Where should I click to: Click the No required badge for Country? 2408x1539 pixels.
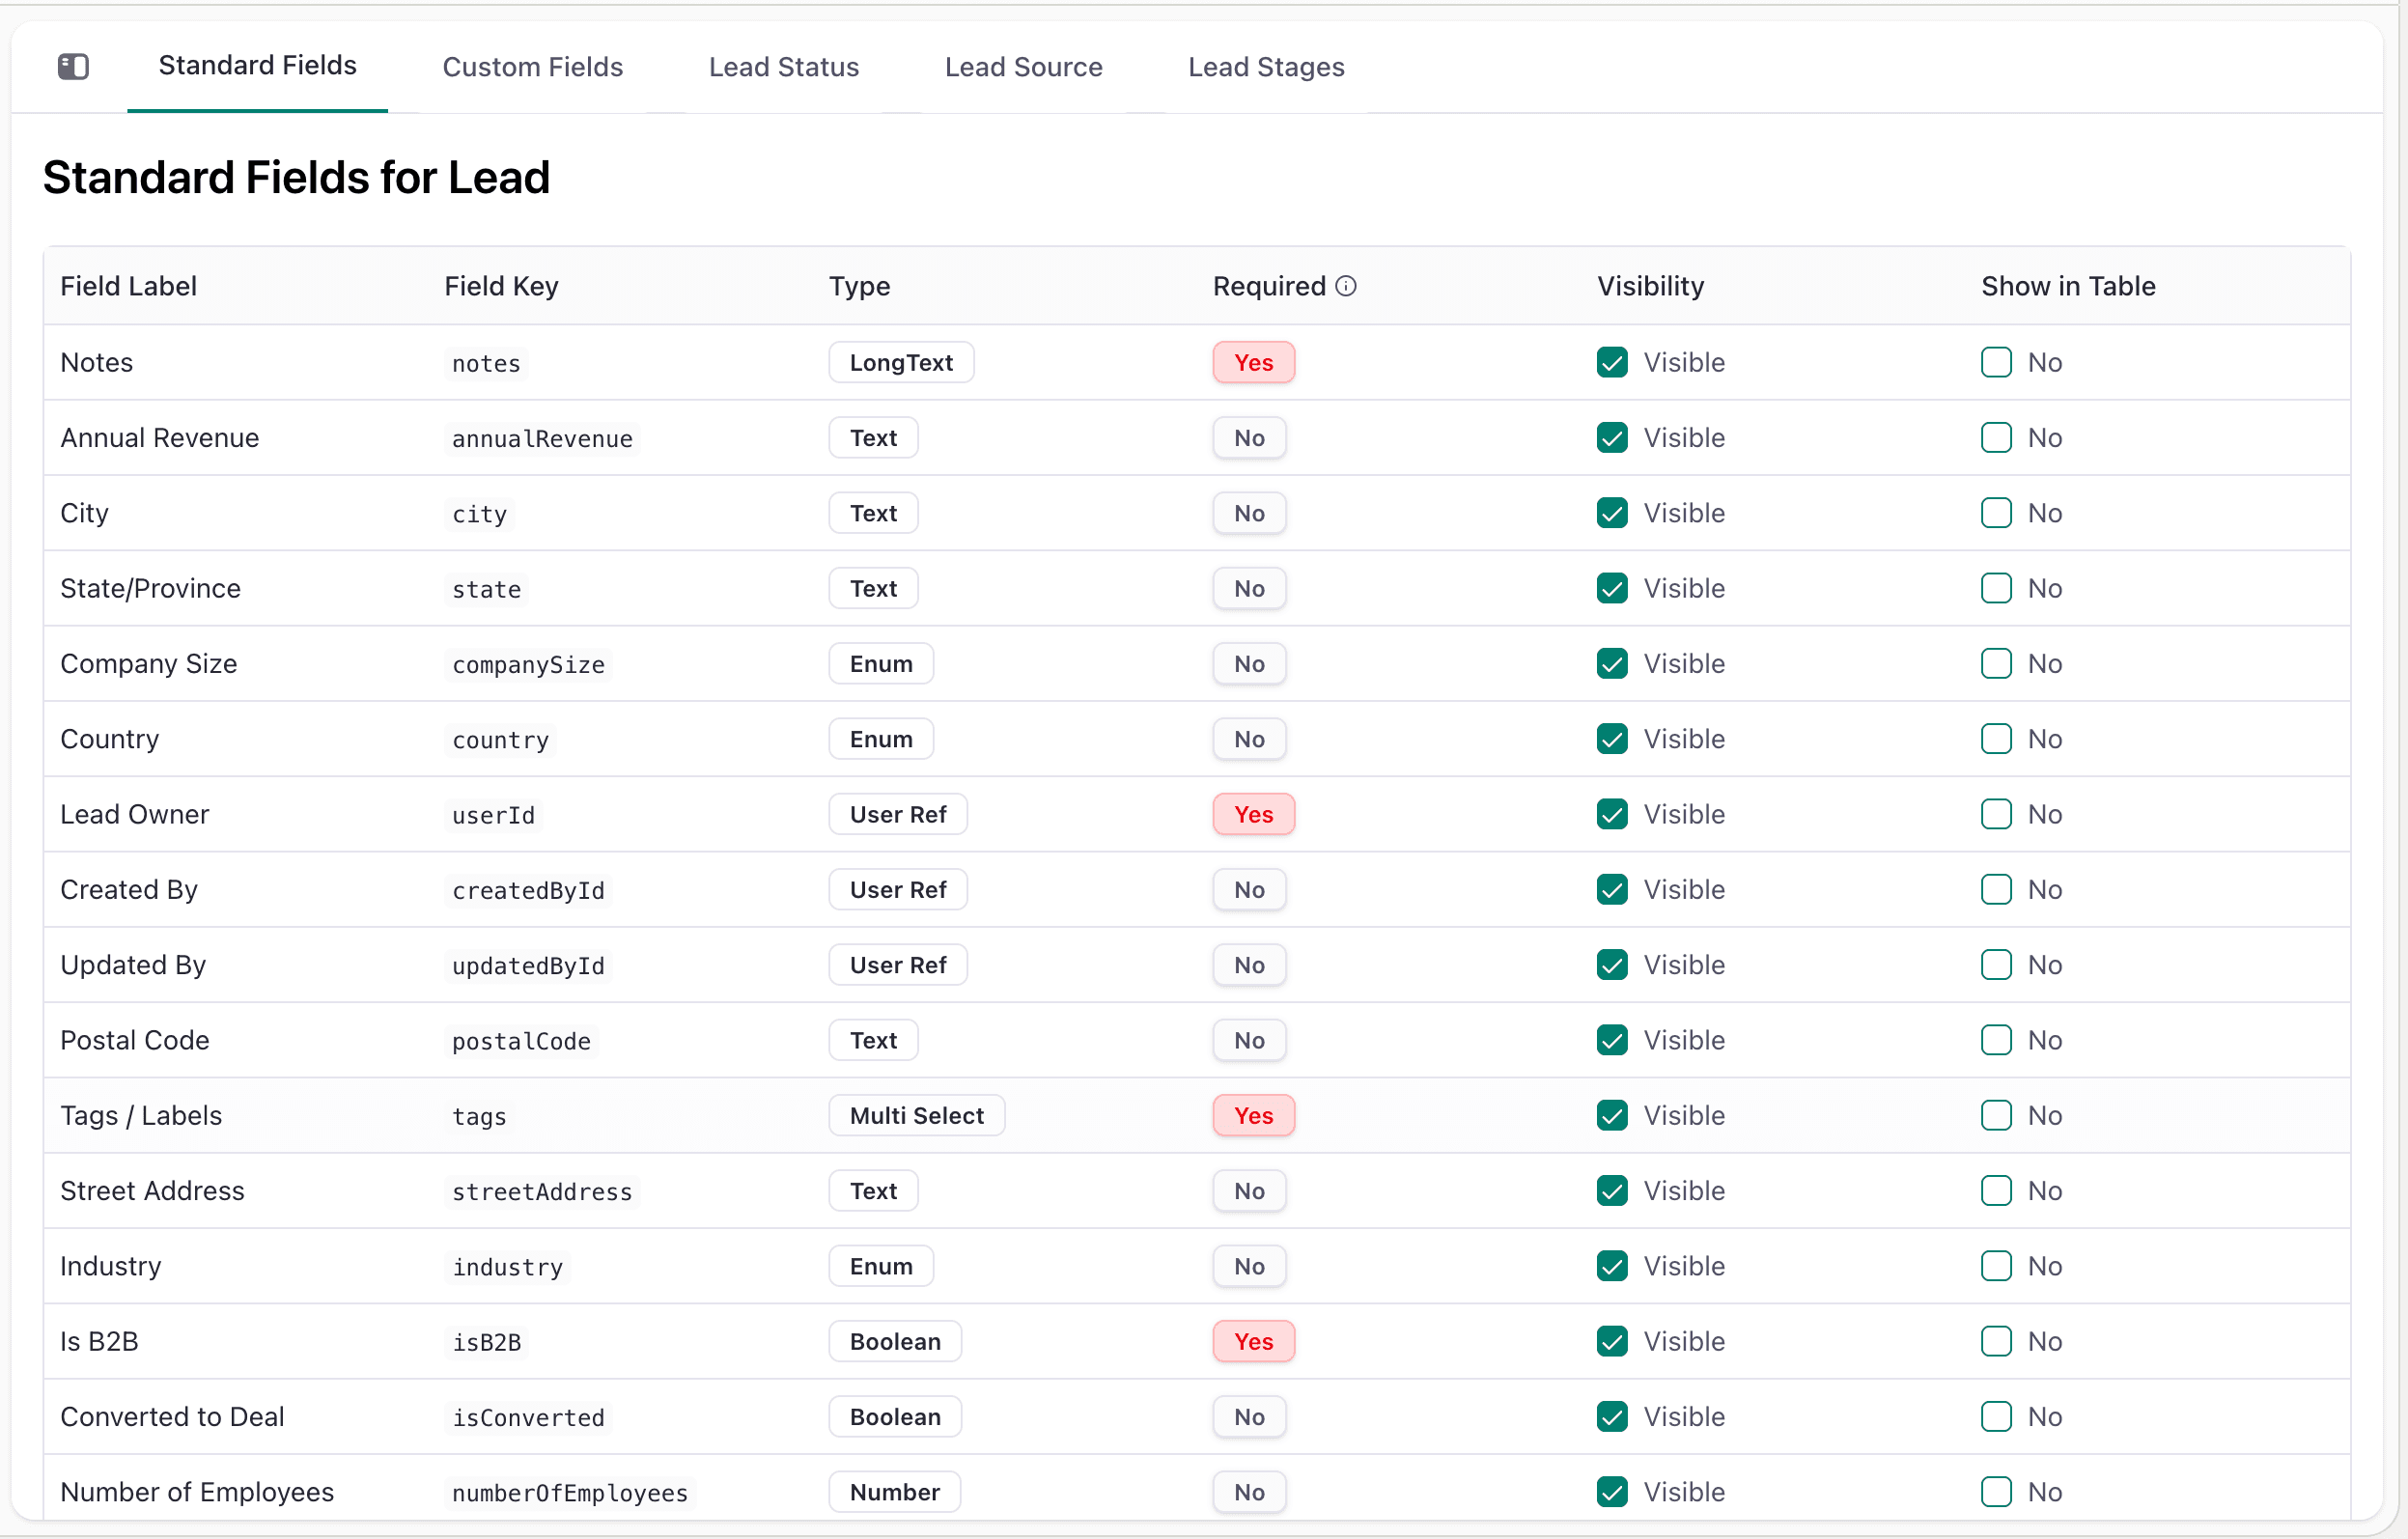[1249, 739]
